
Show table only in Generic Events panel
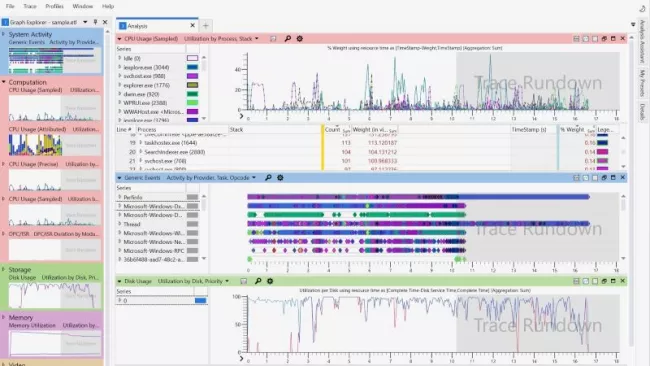pyautogui.click(x=595, y=178)
